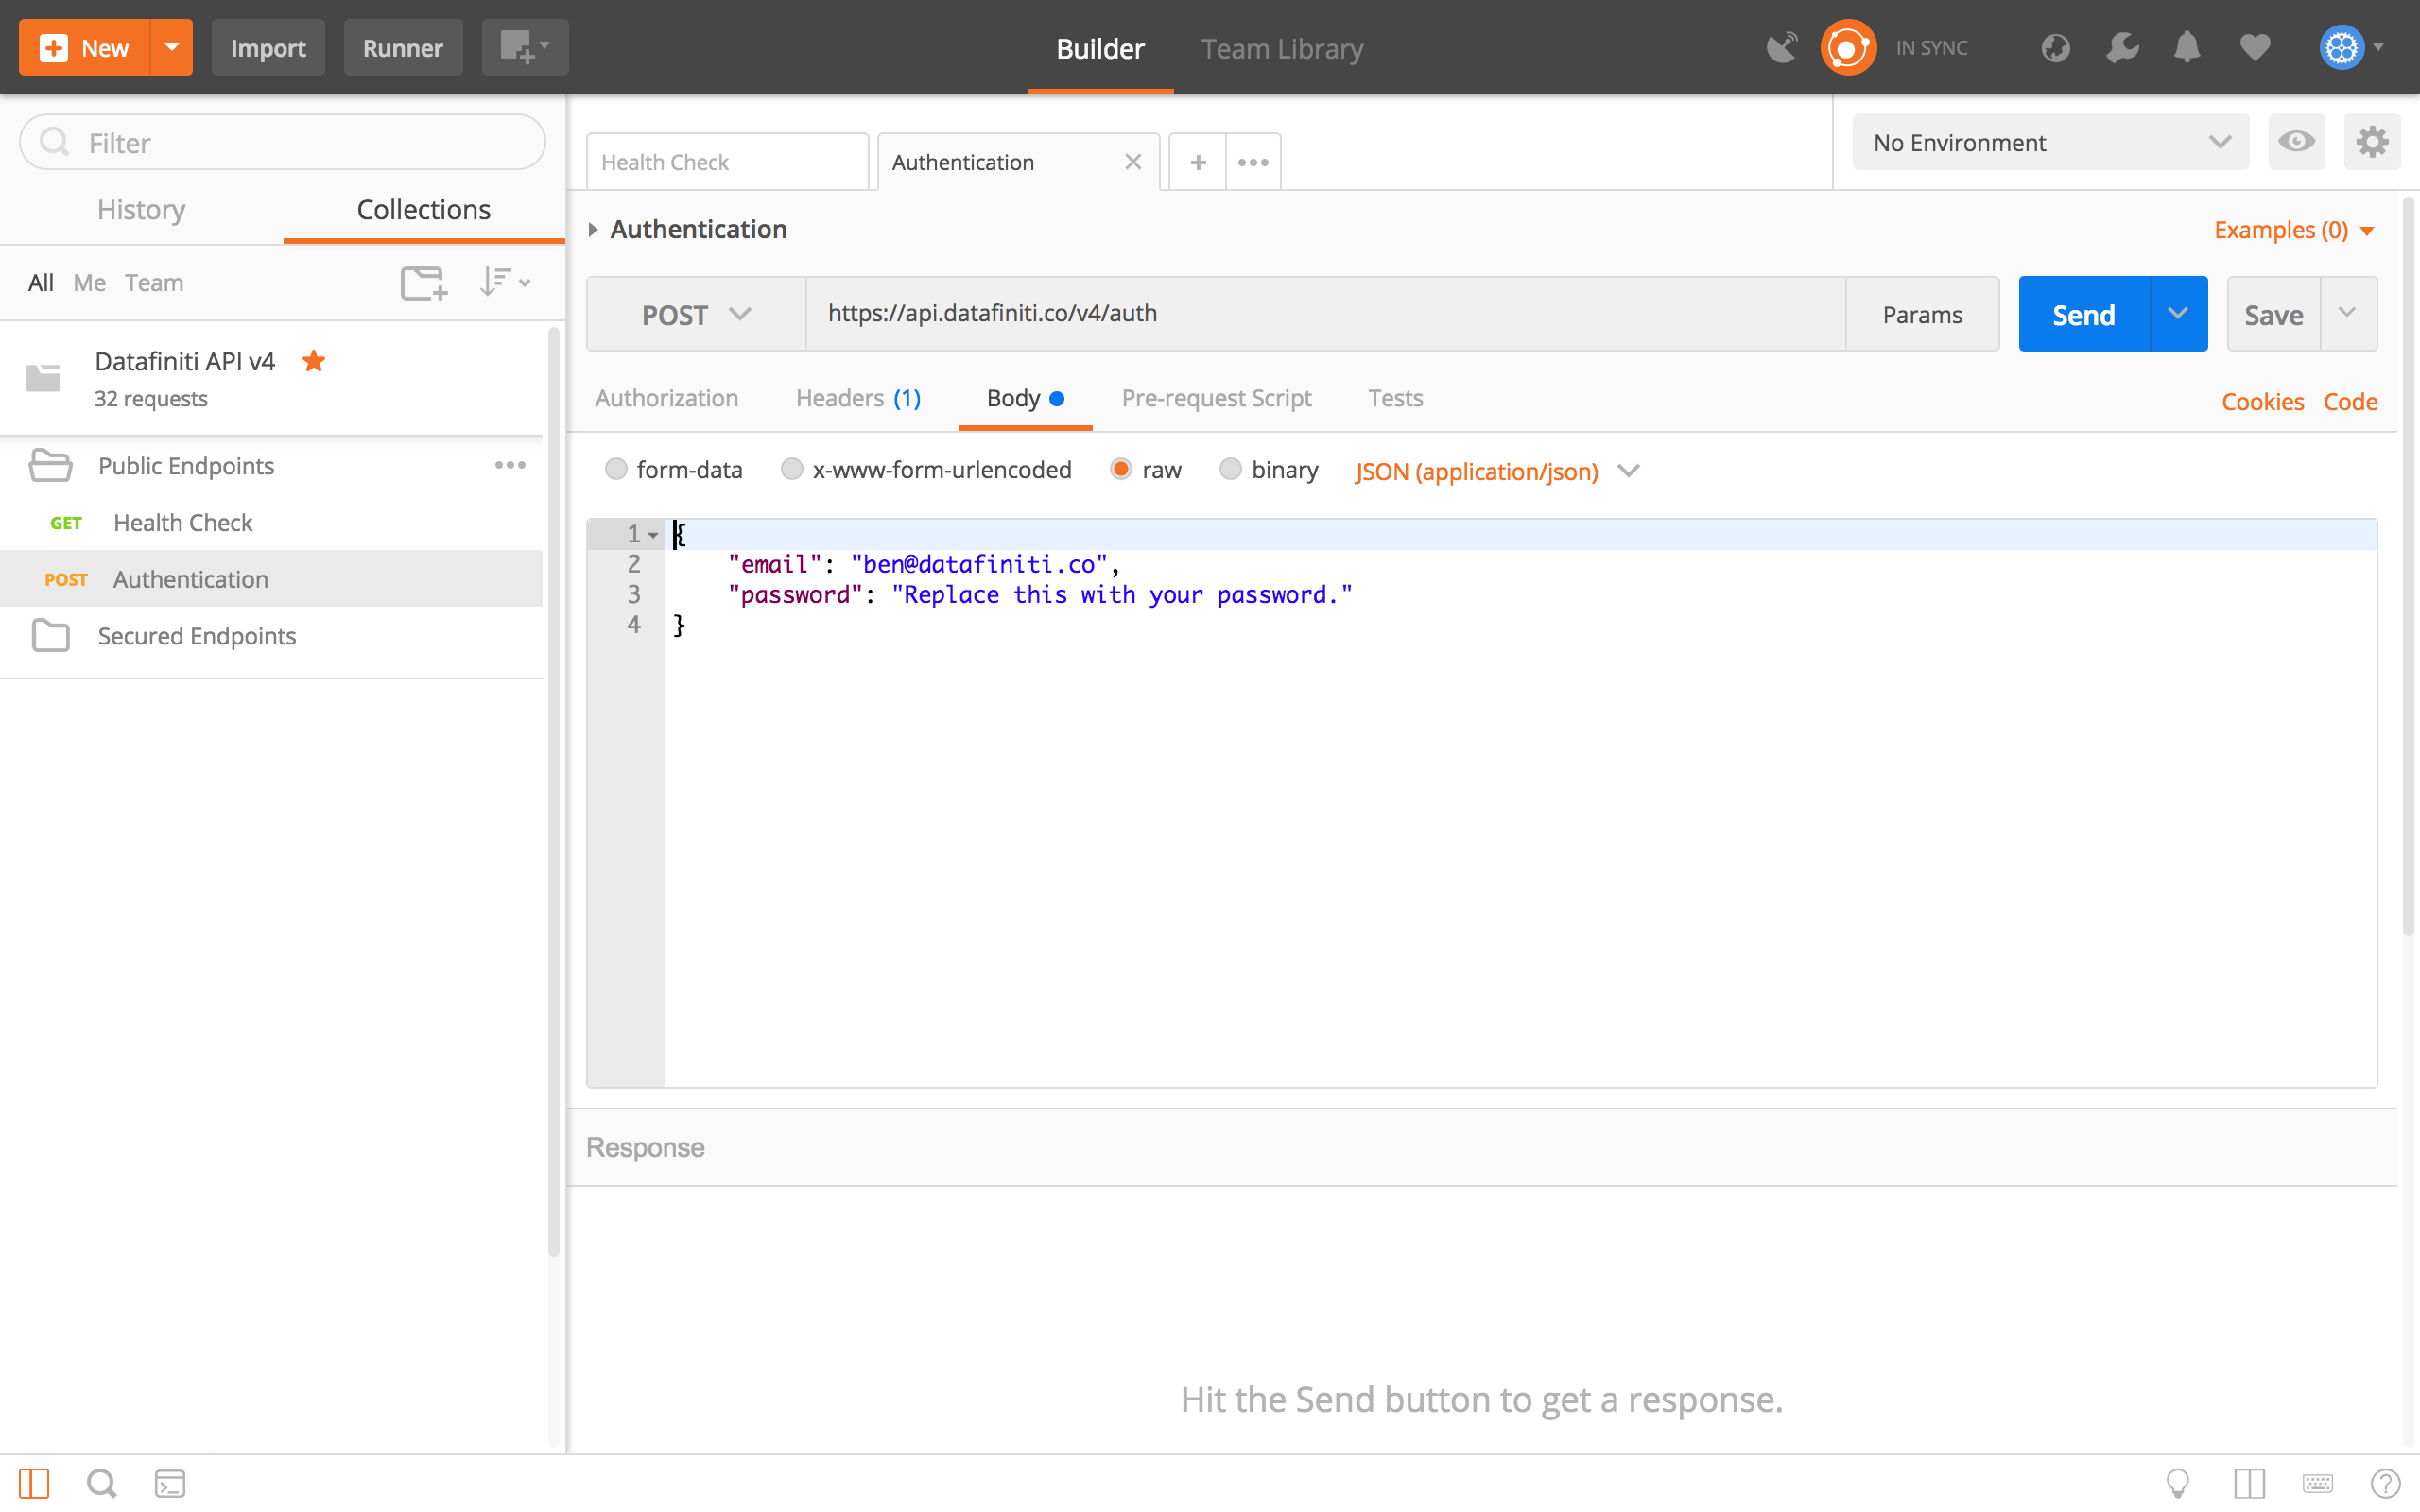Add a new request tab

(1198, 162)
